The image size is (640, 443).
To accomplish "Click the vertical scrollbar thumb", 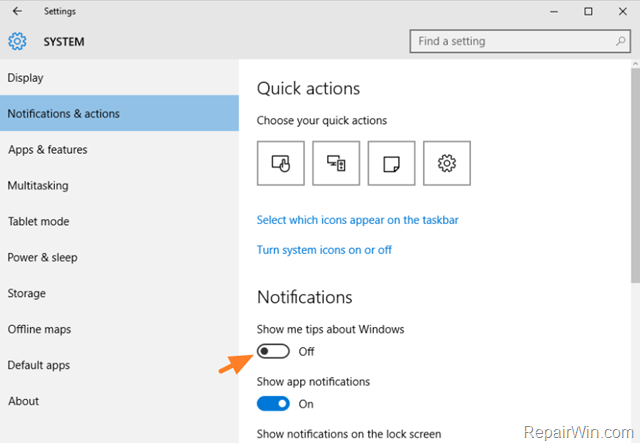I will click(636, 176).
